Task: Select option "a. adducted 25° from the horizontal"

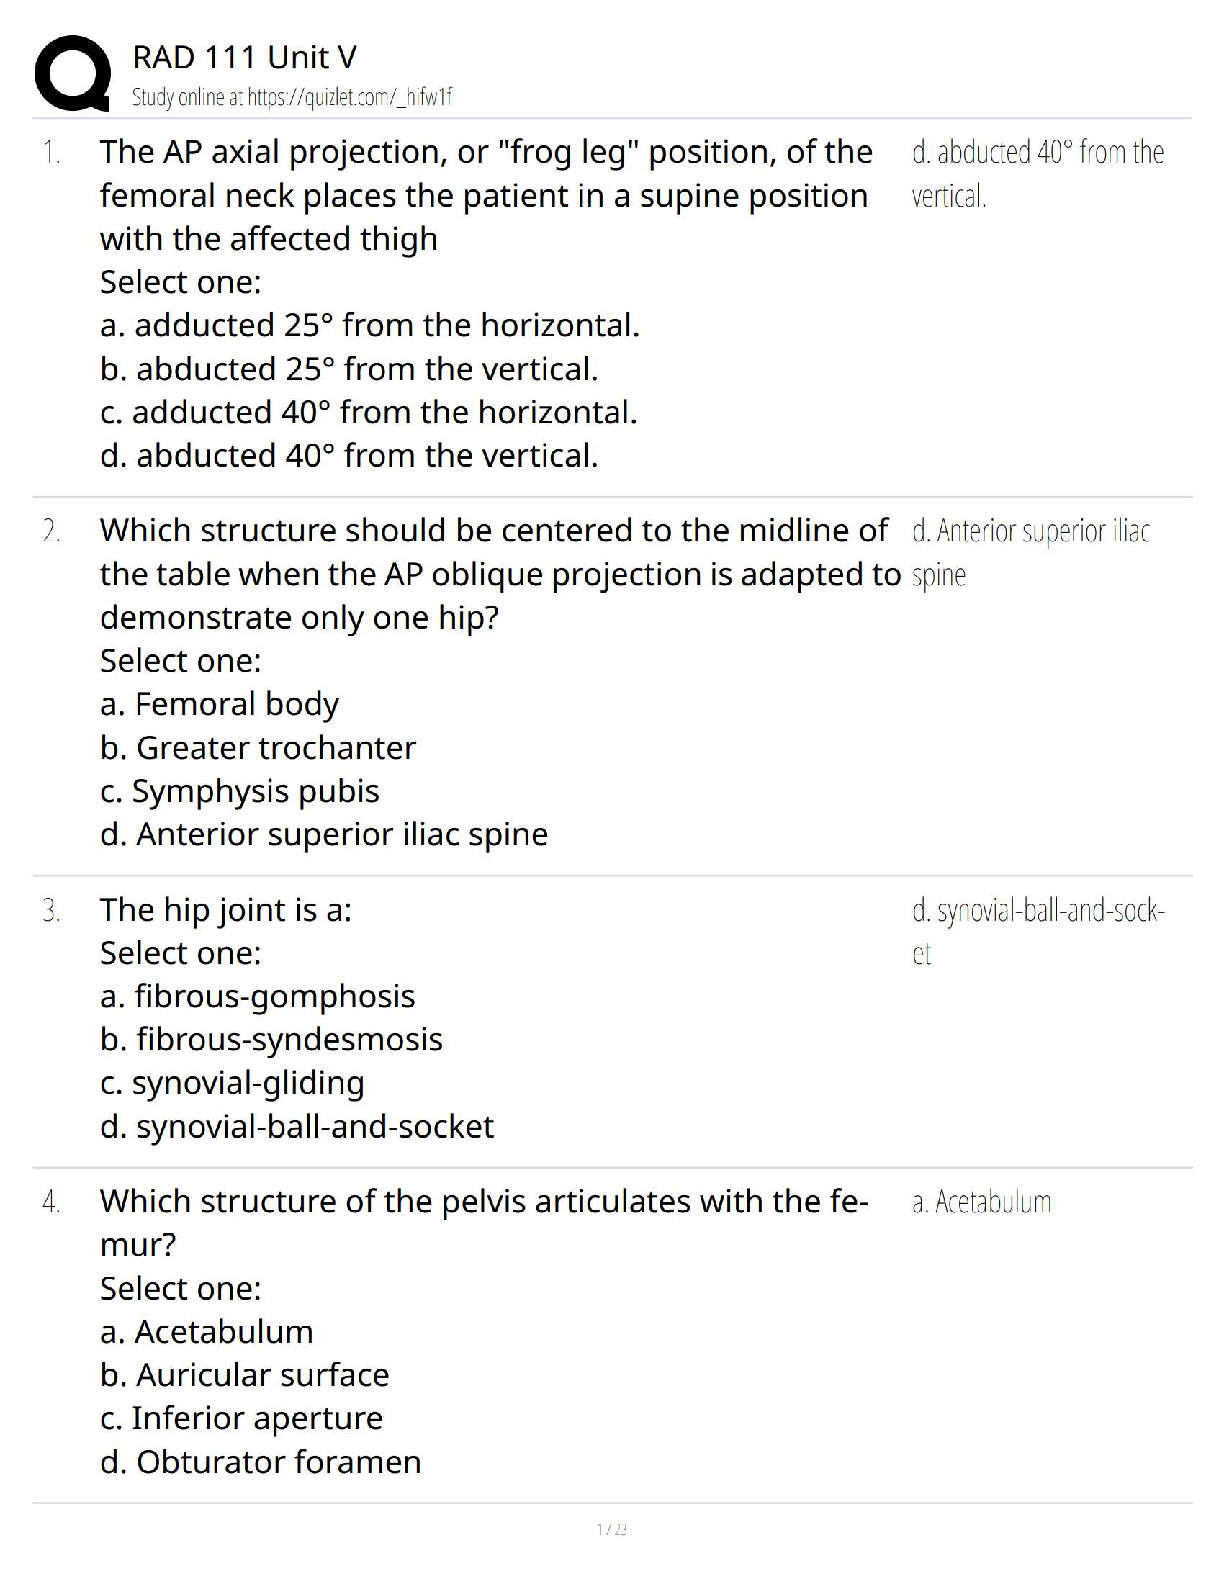Action: [x=369, y=325]
